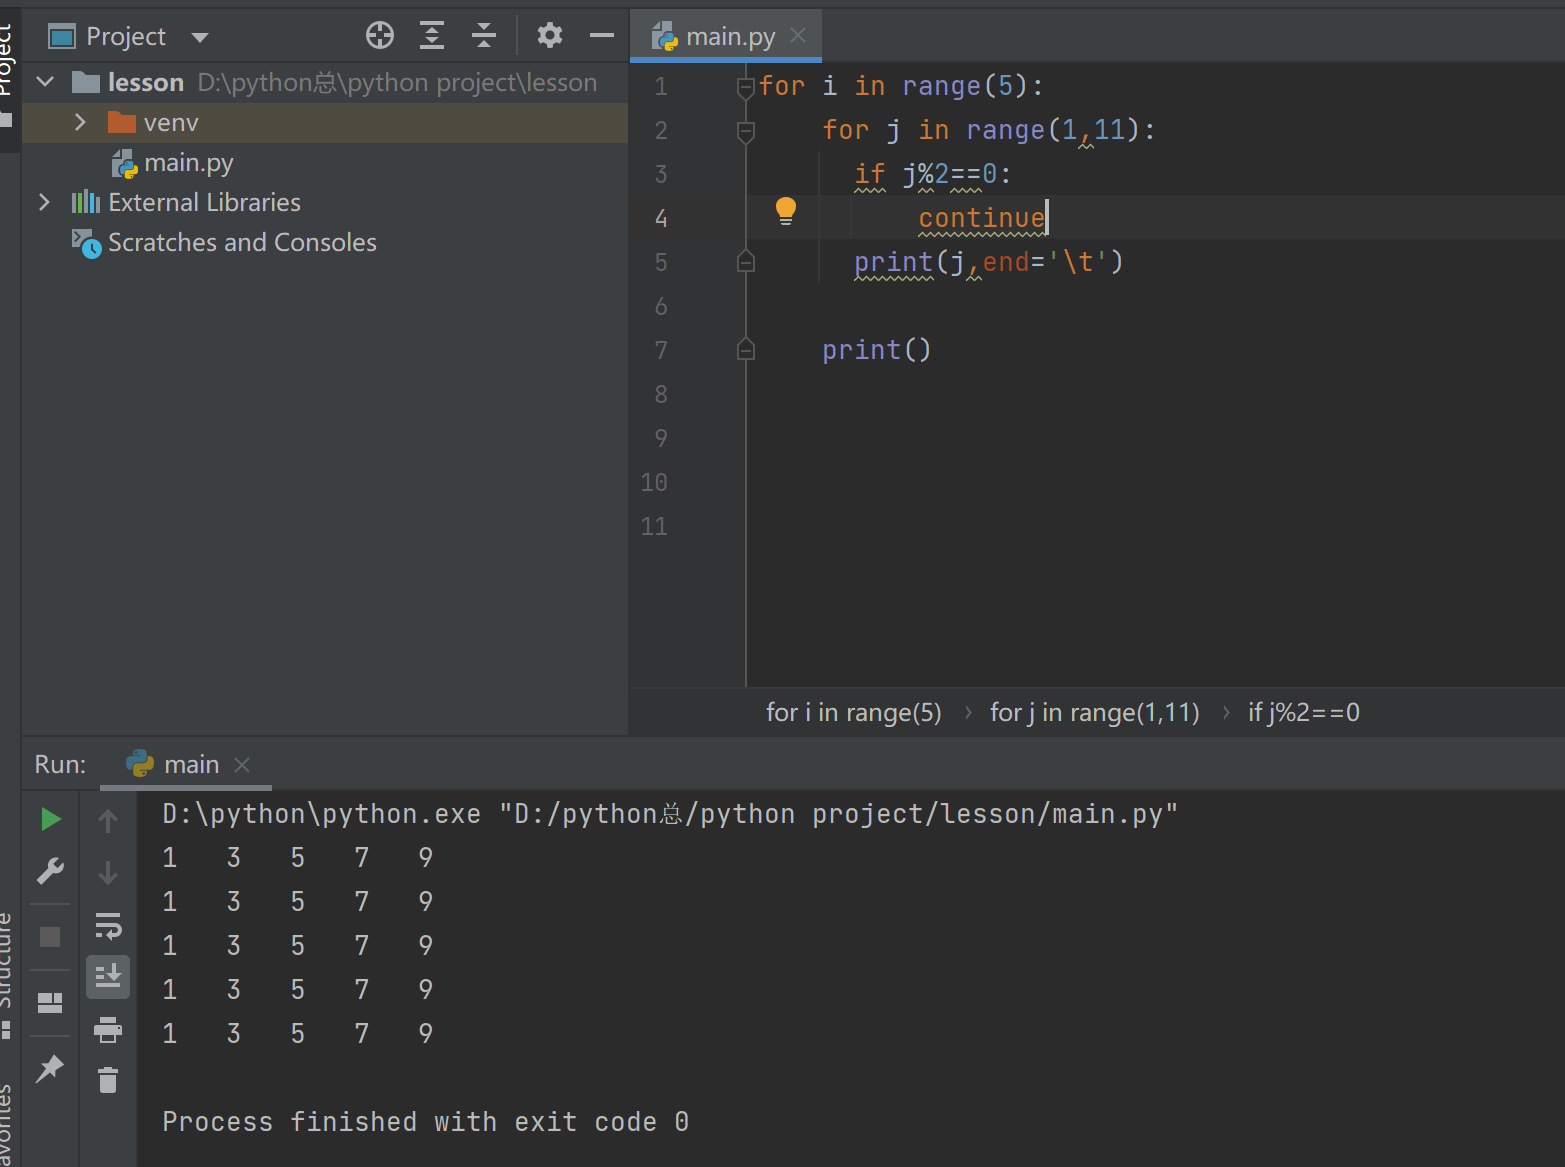Click the Select Opened File crosshair icon
Viewport: 1565px width, 1167px height.
[x=380, y=36]
